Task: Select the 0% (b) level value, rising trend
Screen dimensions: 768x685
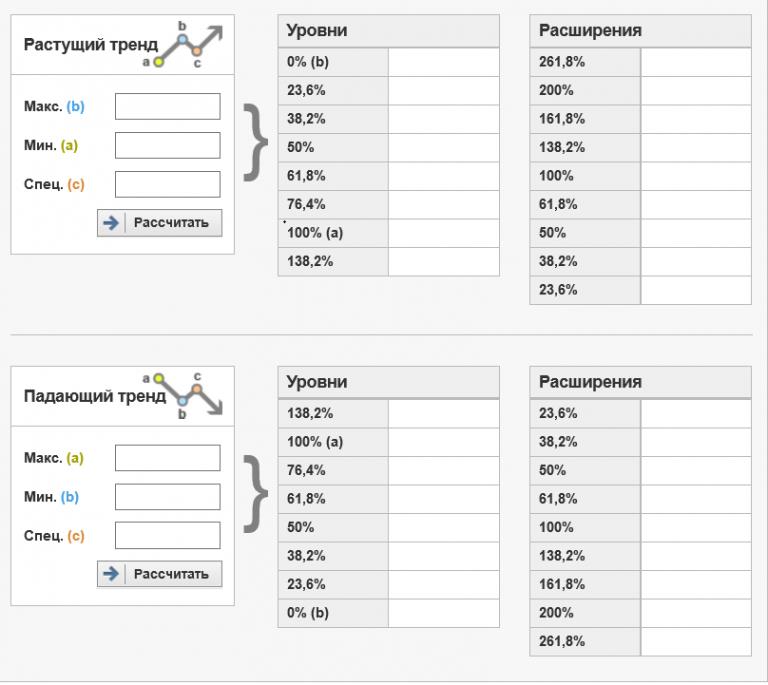Action: point(443,62)
